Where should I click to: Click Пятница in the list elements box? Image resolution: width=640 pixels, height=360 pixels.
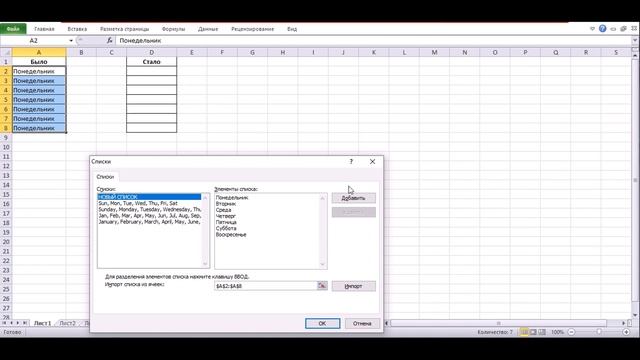(x=226, y=222)
